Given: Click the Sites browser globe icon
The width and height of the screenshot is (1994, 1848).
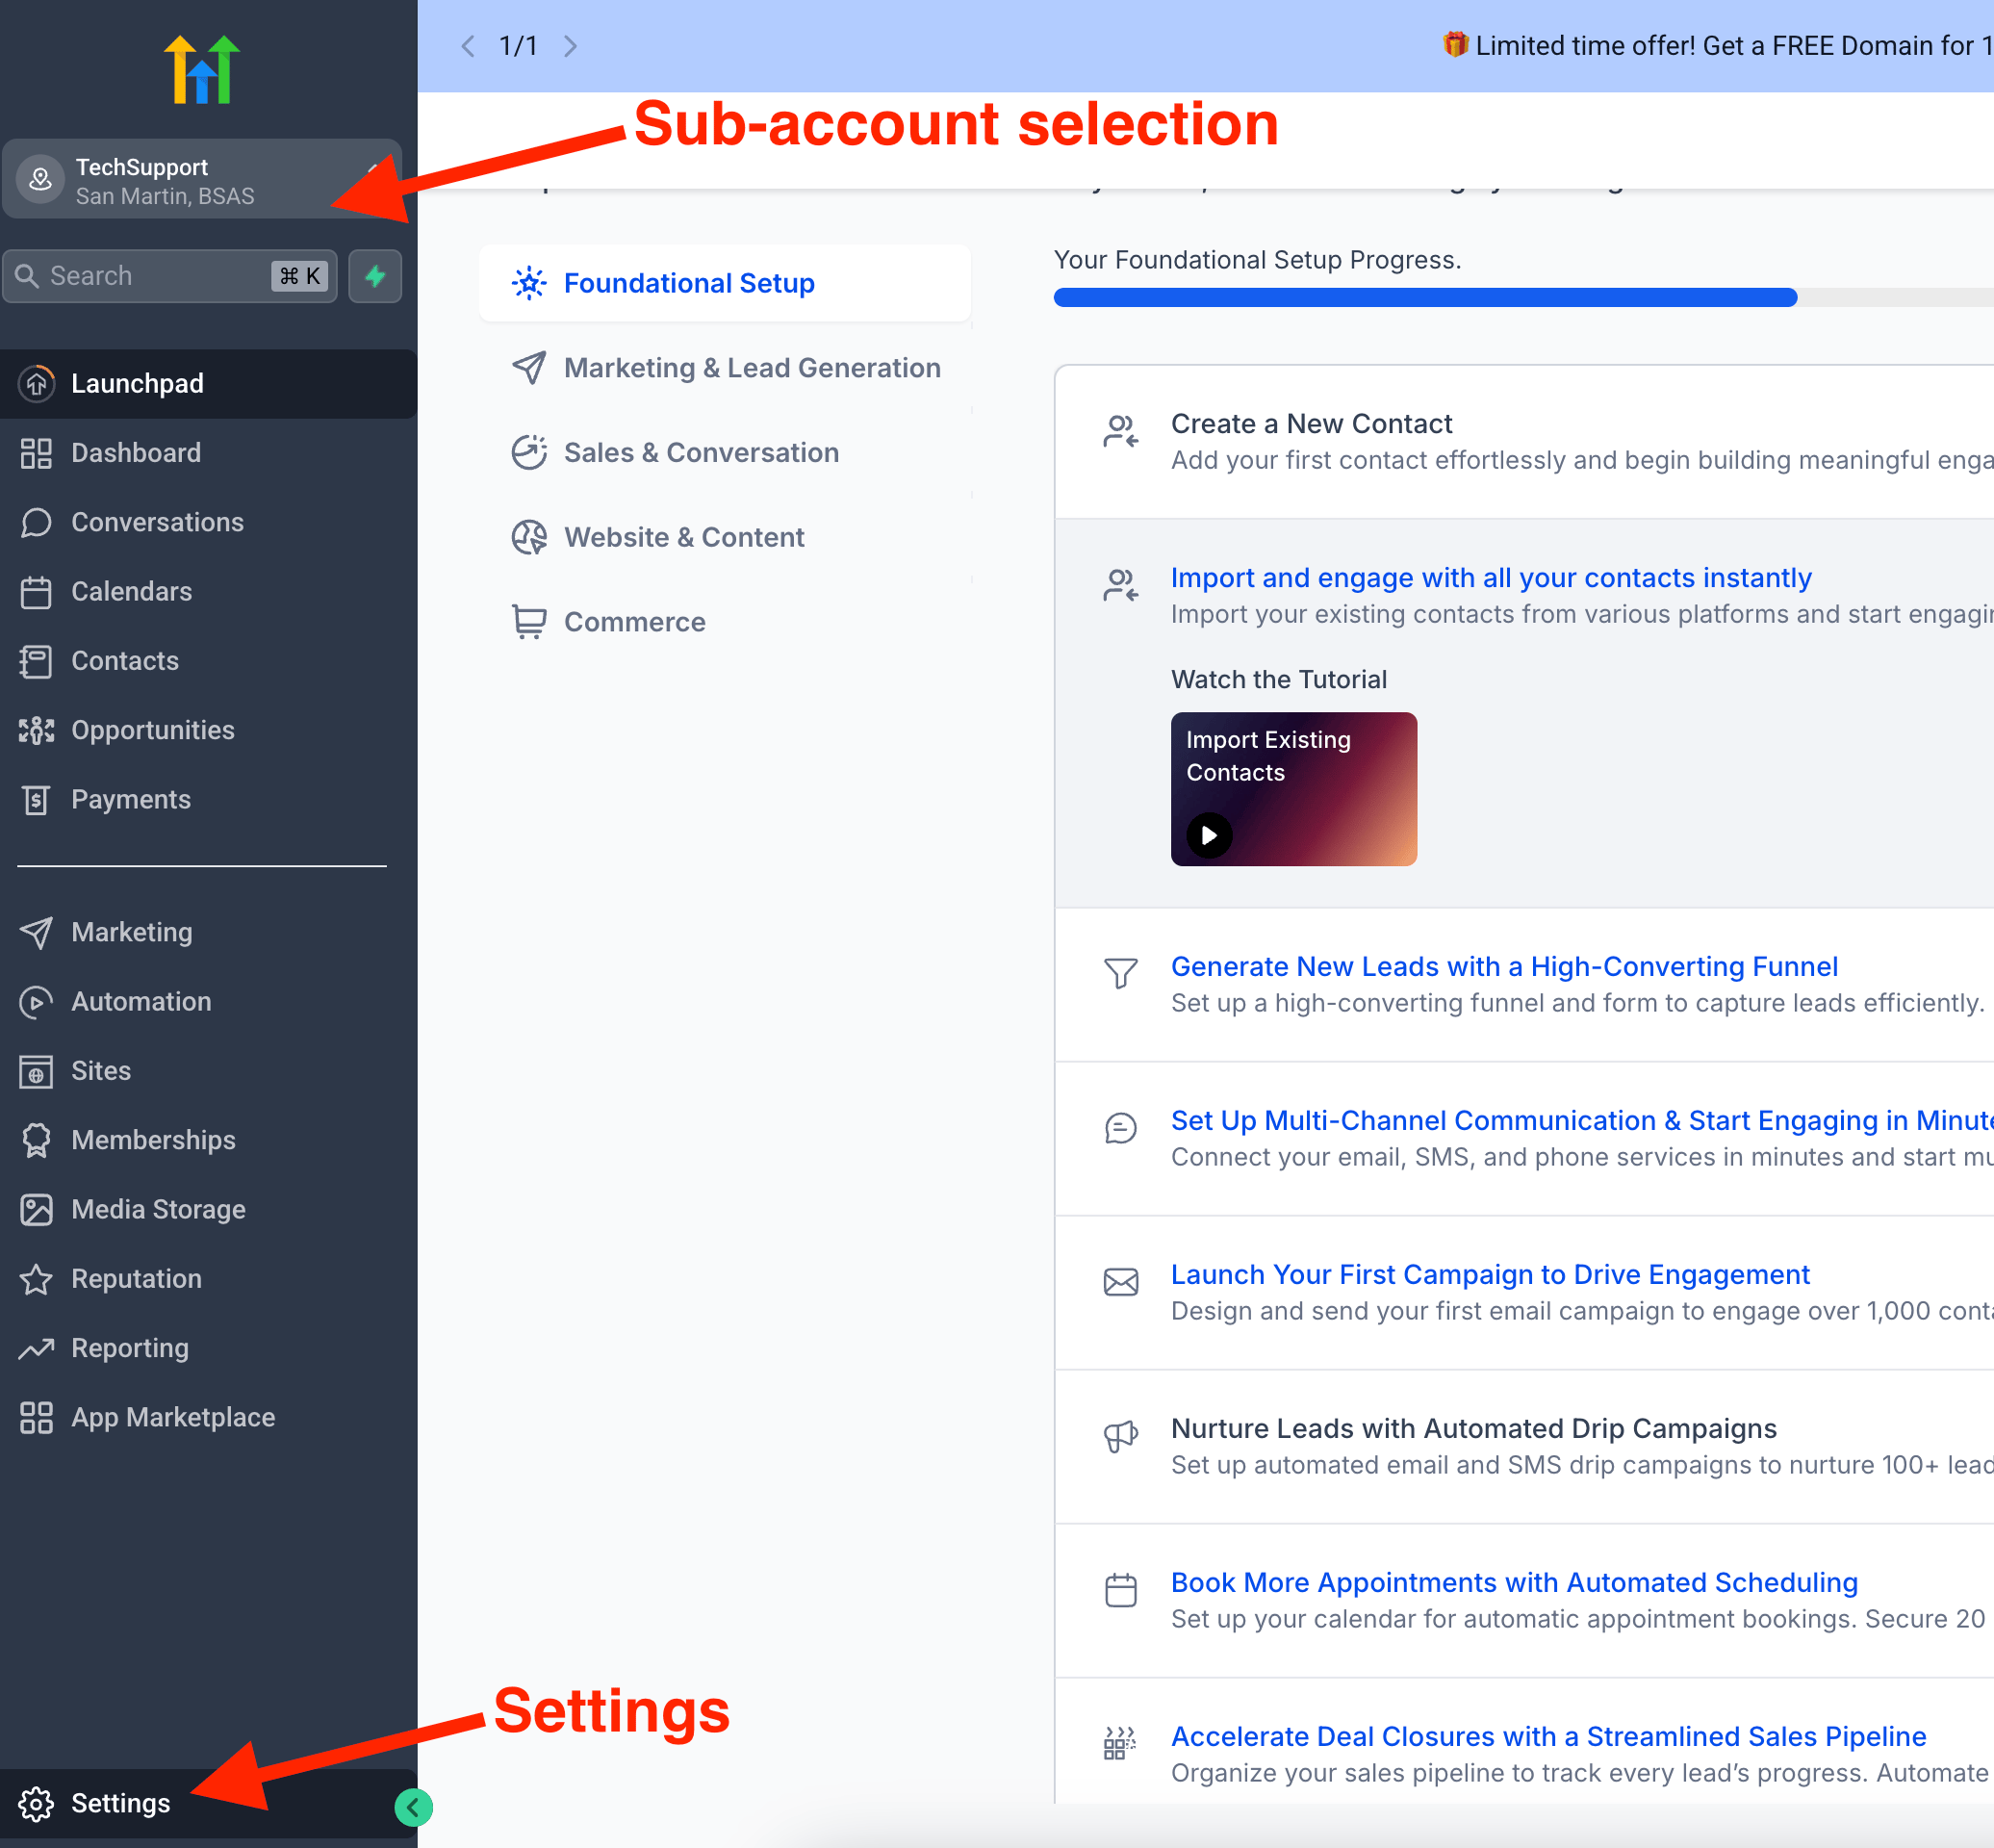Looking at the screenshot, I should click(36, 1071).
